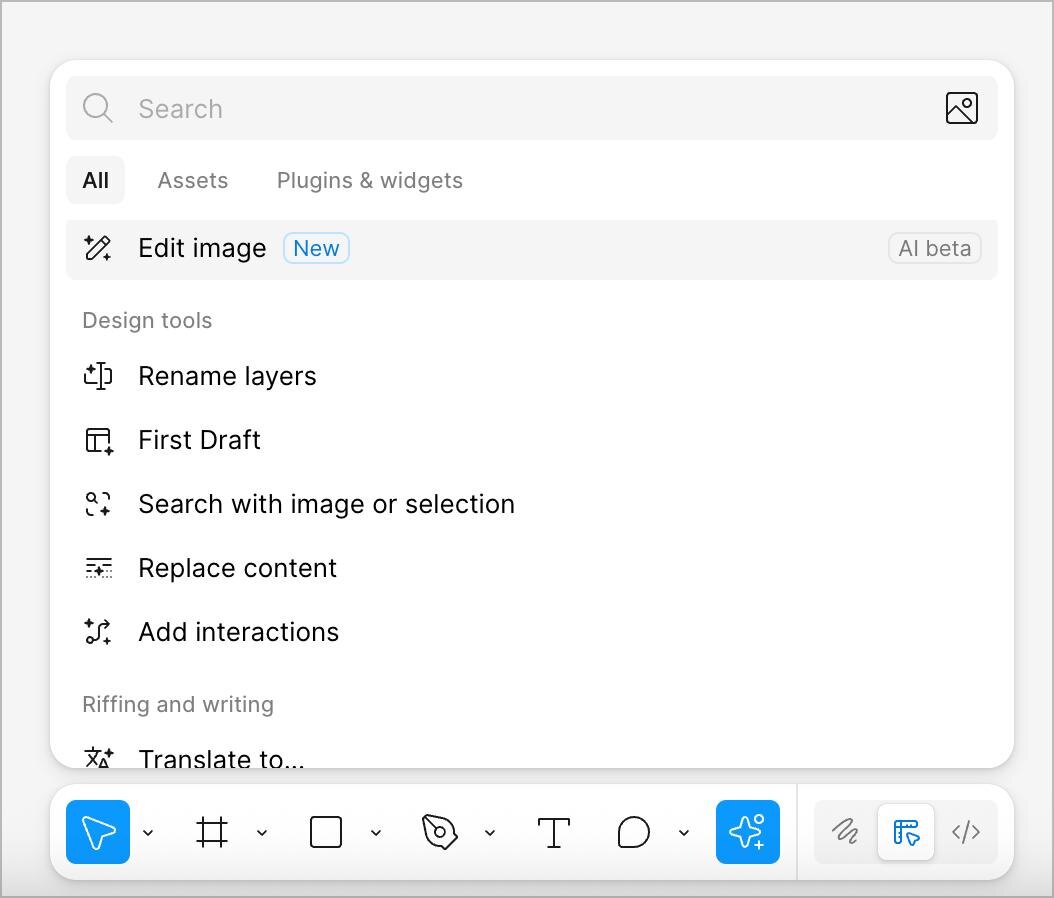
Task: Select the Comment tool
Action: click(x=634, y=832)
